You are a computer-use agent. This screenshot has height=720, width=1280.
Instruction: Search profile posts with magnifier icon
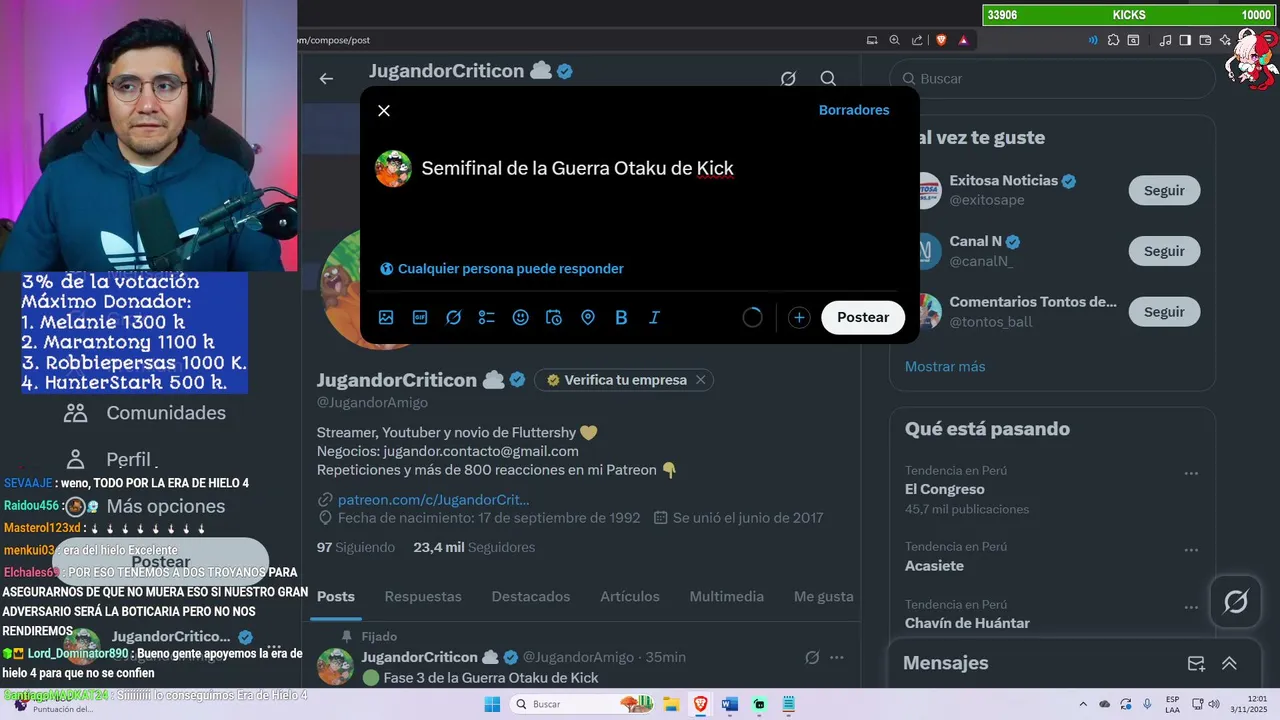click(x=828, y=78)
